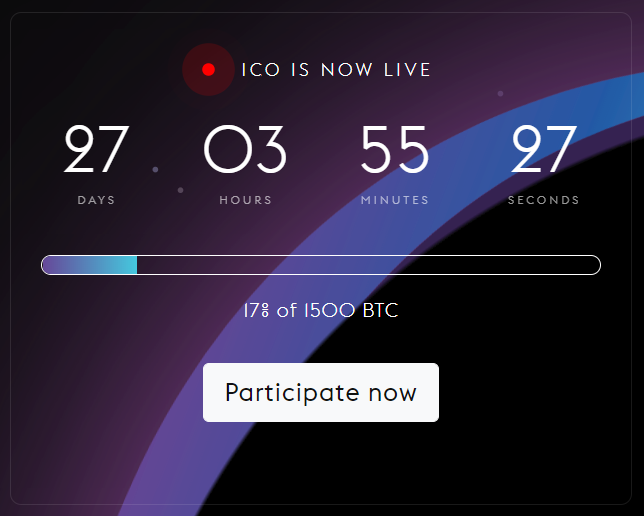This screenshot has height=516, width=644.
Task: Click the seconds countdown number
Action: pos(544,149)
